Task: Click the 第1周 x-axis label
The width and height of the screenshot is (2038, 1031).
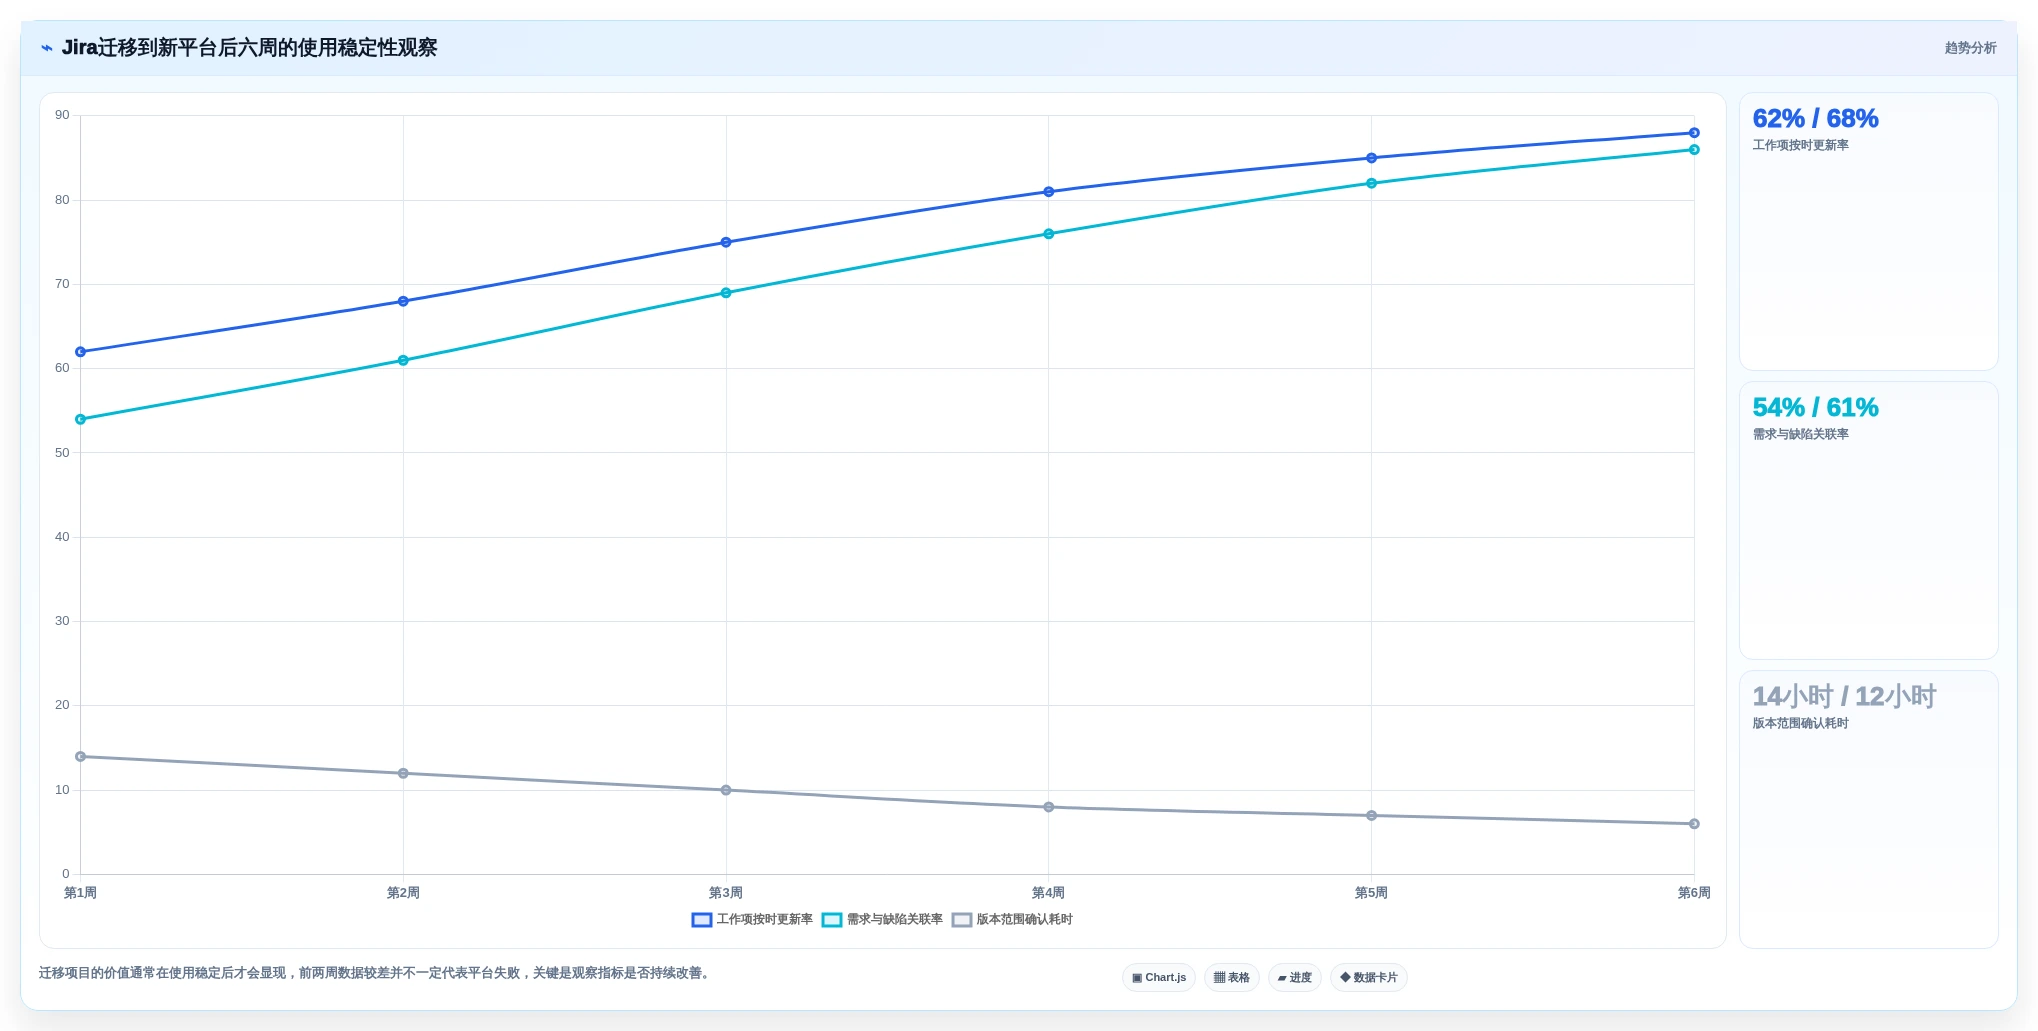Action: tap(80, 893)
